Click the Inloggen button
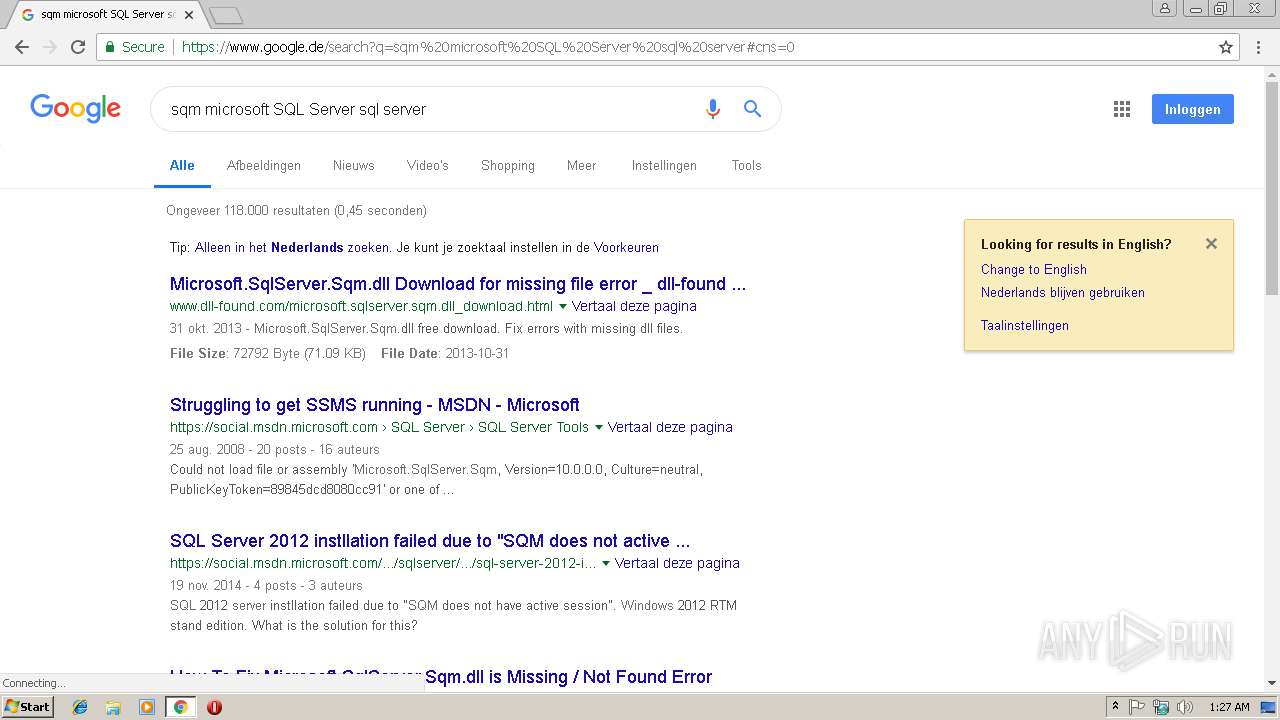This screenshot has width=1280, height=720. [x=1192, y=109]
